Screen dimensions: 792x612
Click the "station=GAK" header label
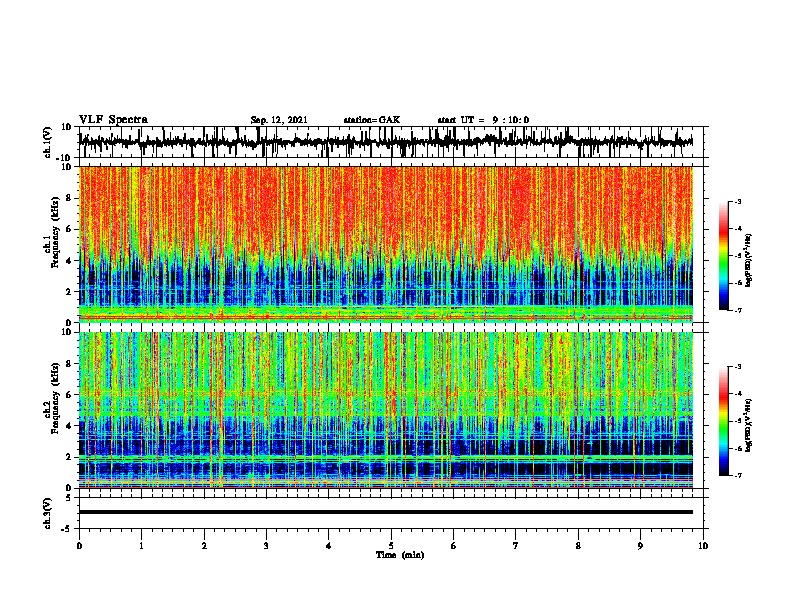pyautogui.click(x=372, y=120)
